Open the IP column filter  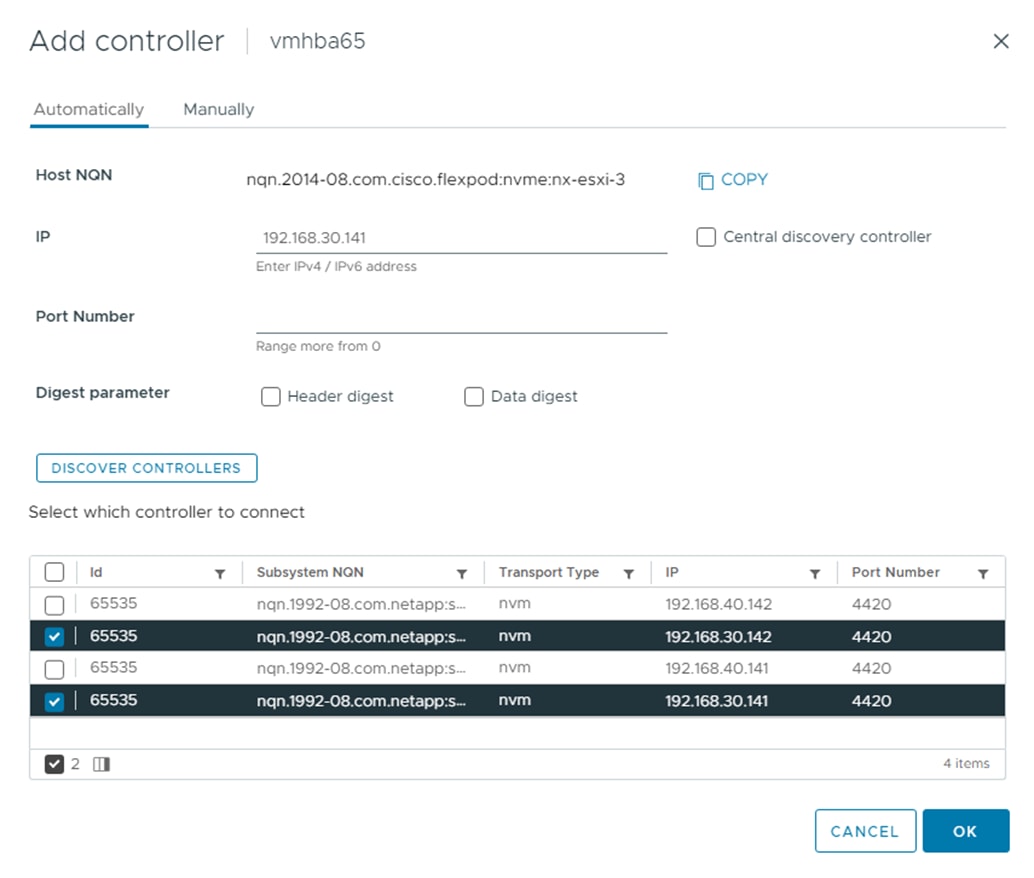tap(815, 574)
